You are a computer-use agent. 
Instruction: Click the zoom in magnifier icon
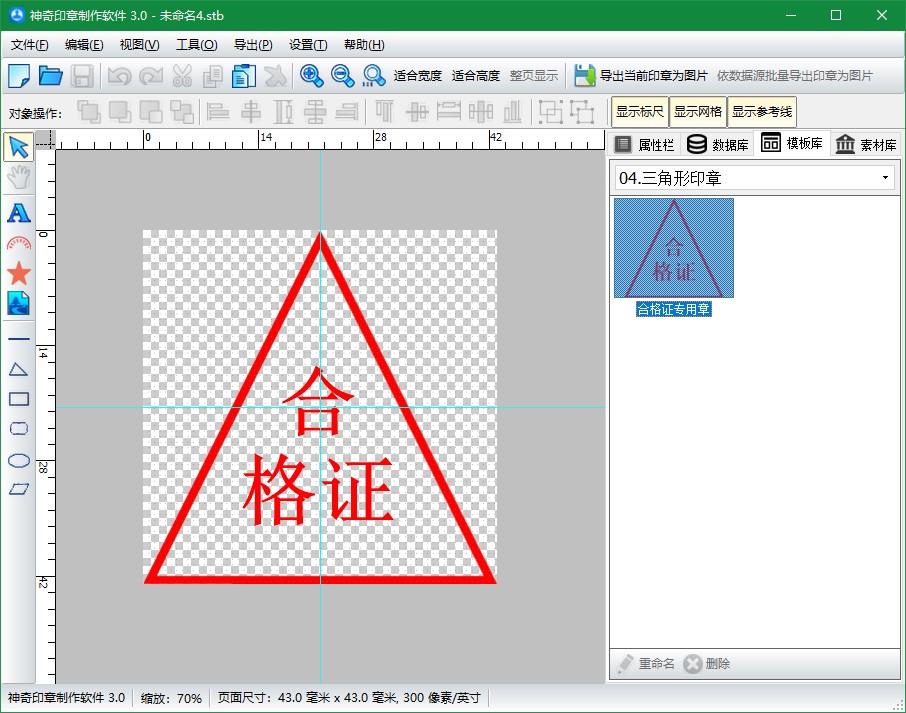pos(311,75)
